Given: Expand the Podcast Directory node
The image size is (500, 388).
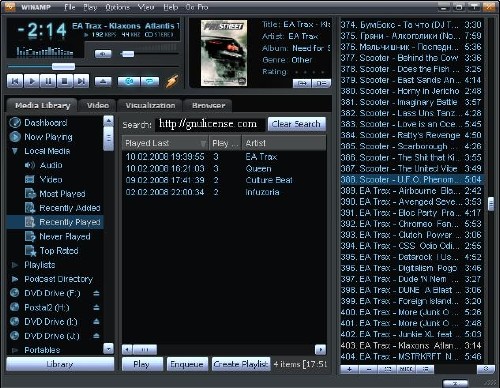Looking at the screenshot, I should point(15,279).
